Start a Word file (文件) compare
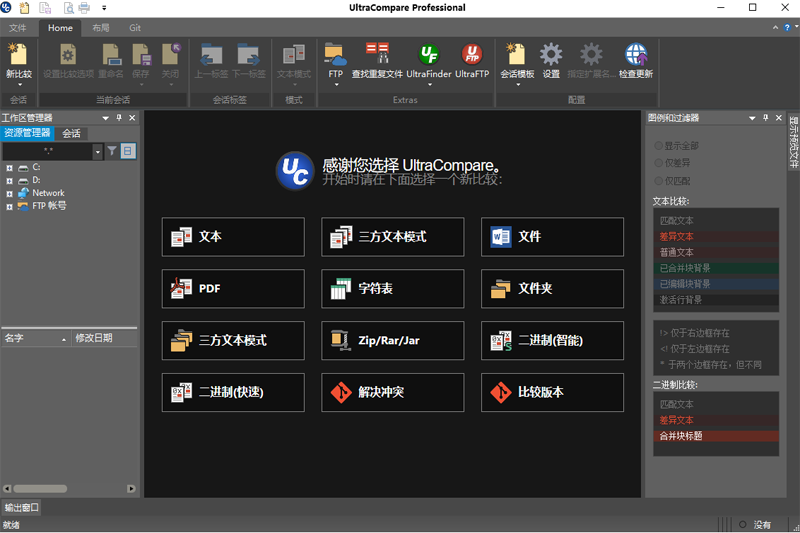Image resolution: width=800 pixels, height=533 pixels. [552, 237]
